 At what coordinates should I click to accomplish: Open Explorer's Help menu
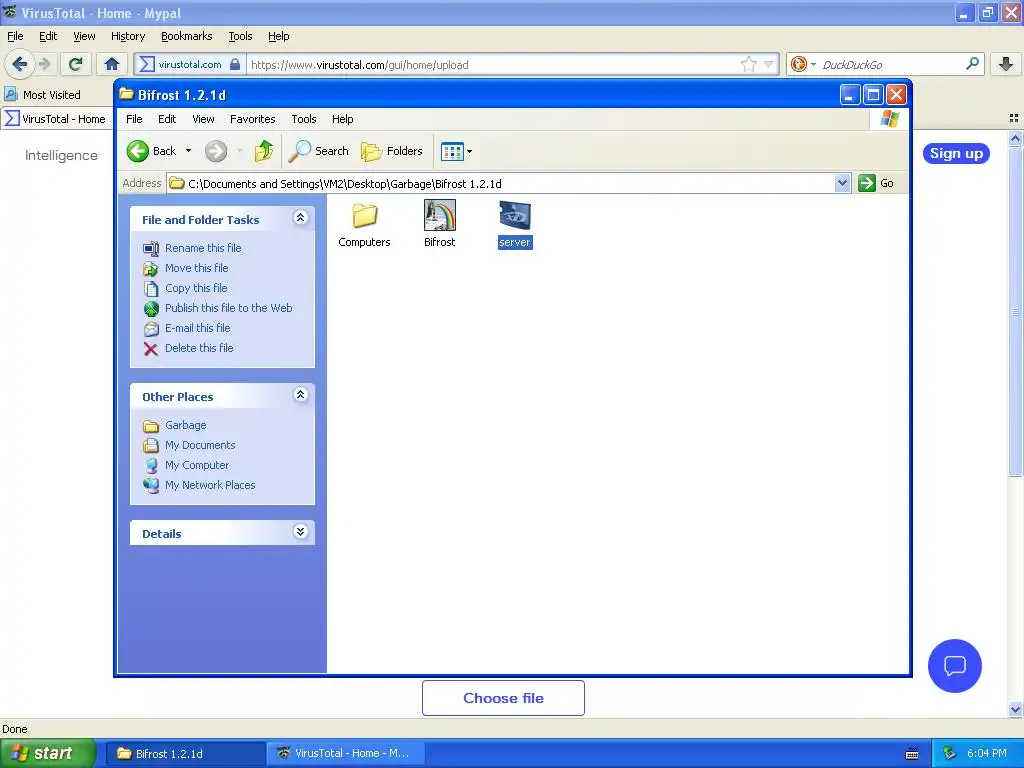click(x=342, y=119)
